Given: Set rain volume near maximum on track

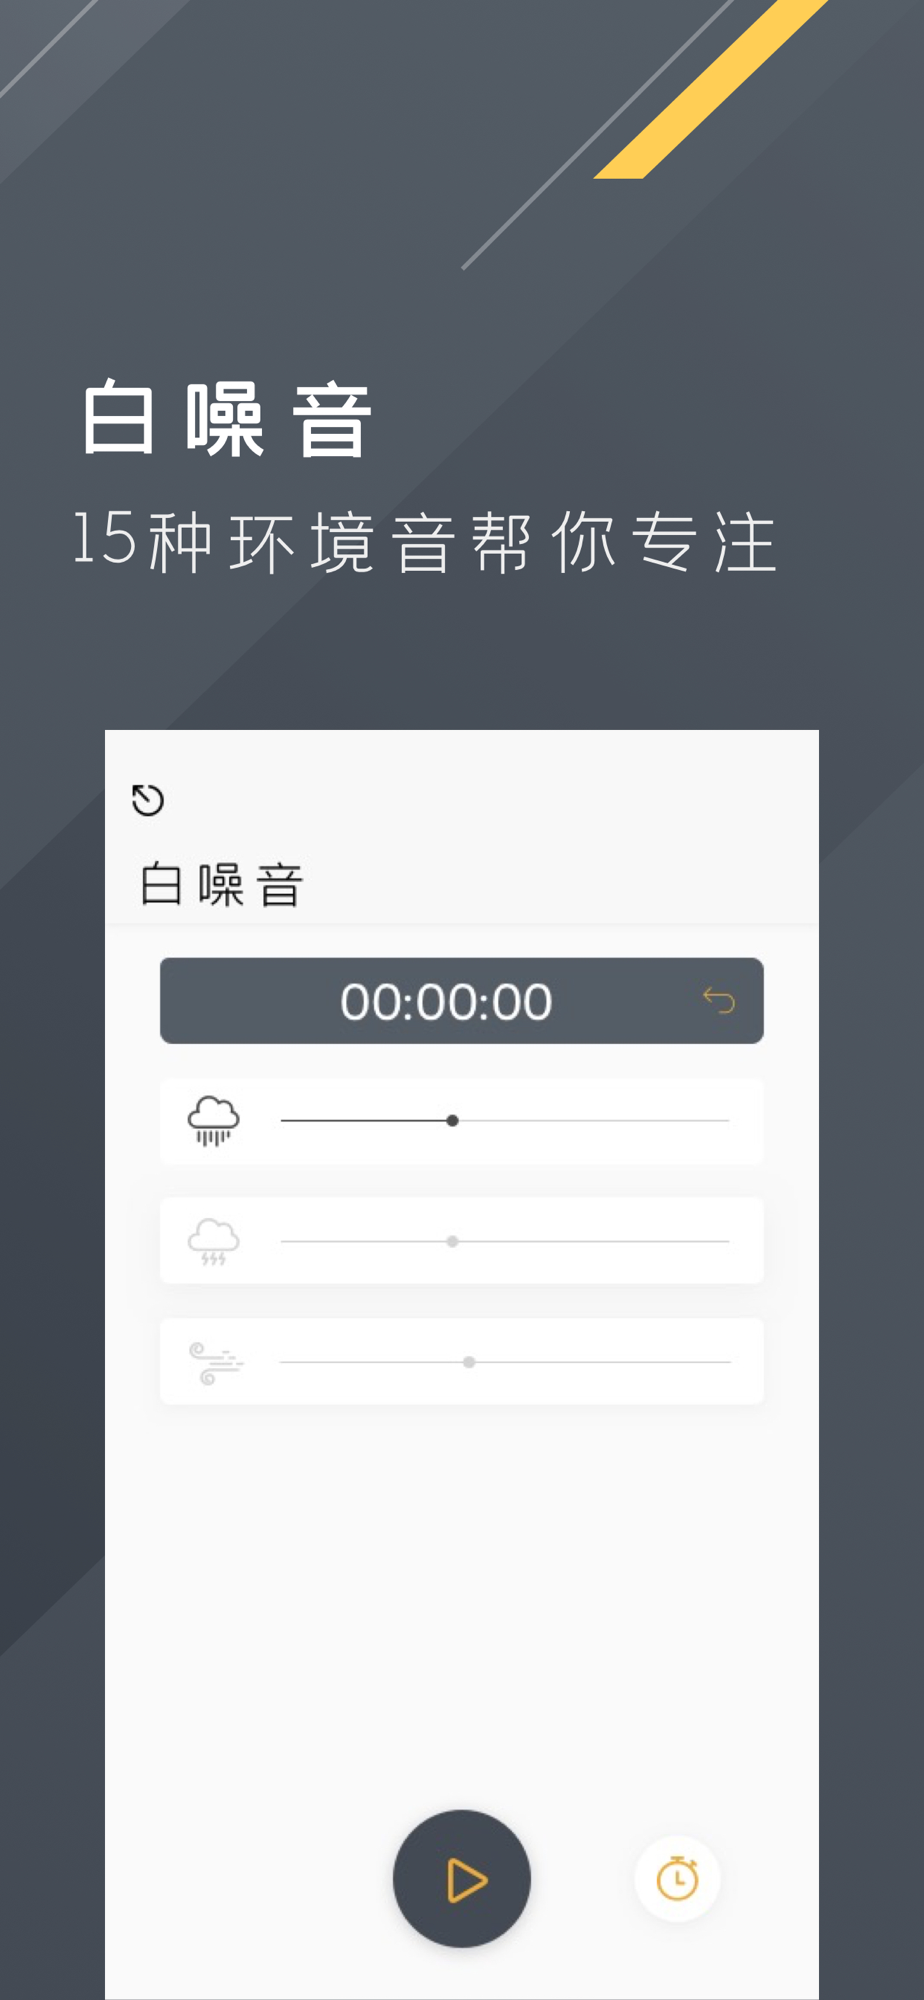Looking at the screenshot, I should [710, 1121].
